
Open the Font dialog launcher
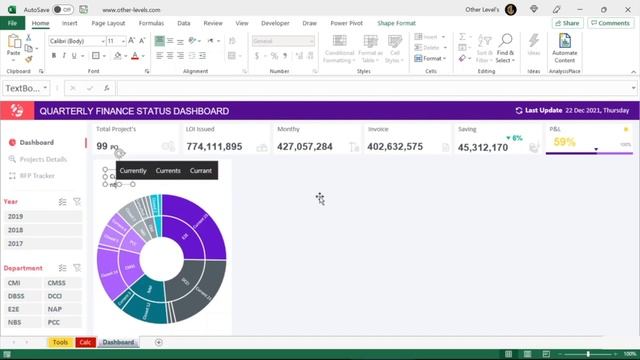pos(147,71)
